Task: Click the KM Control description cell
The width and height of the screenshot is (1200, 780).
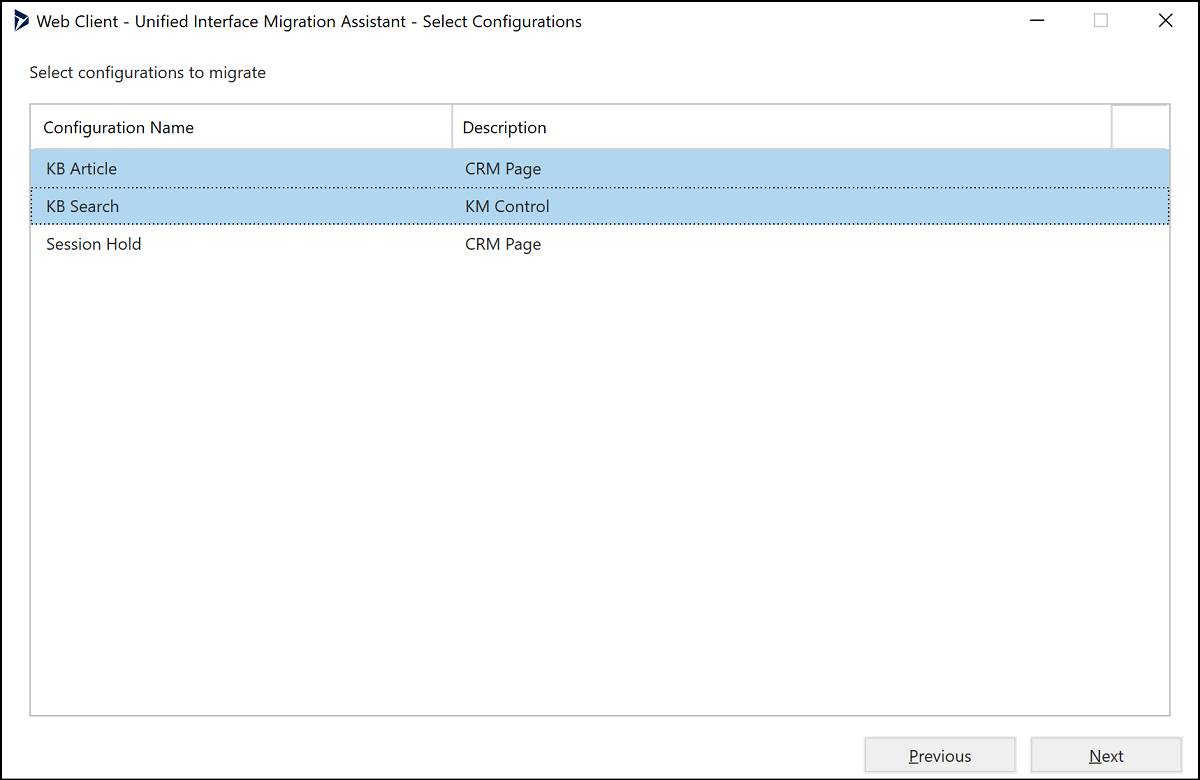Action: click(507, 206)
